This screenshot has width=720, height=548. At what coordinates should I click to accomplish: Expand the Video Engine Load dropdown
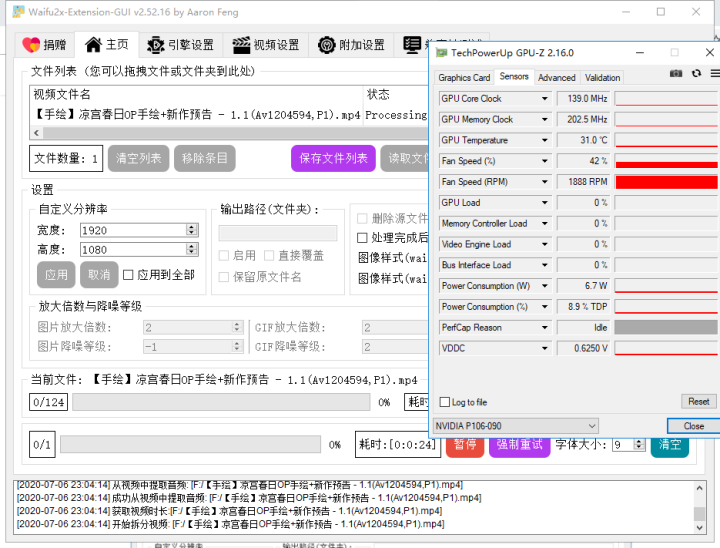(545, 244)
